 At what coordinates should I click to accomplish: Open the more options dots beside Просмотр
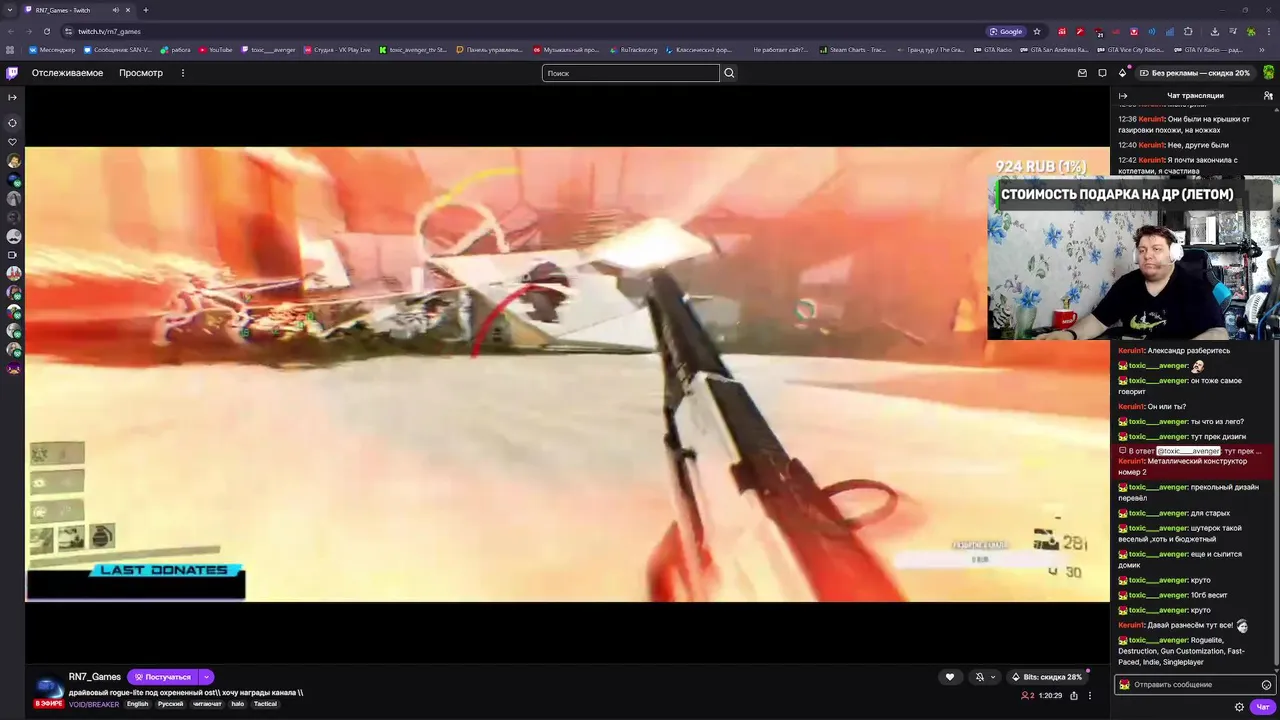click(x=182, y=73)
